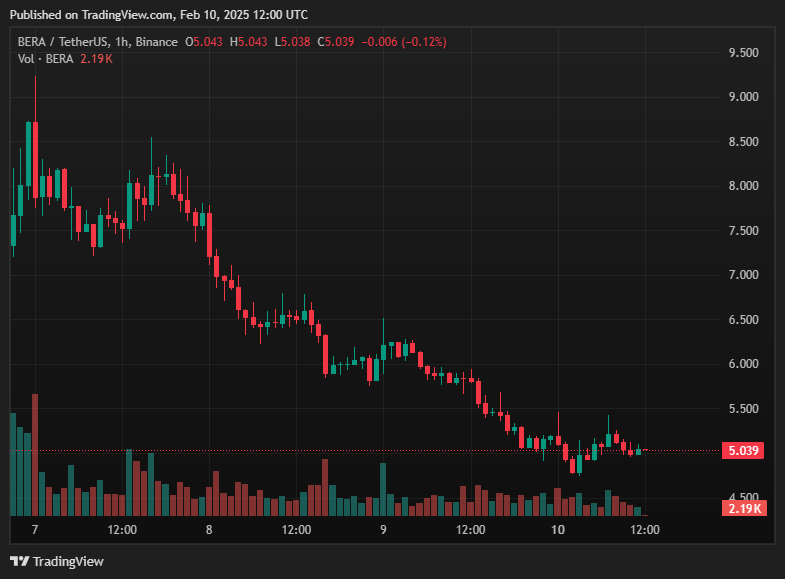Click the 5.500 price axis label
This screenshot has height=579, width=785.
pos(743,409)
